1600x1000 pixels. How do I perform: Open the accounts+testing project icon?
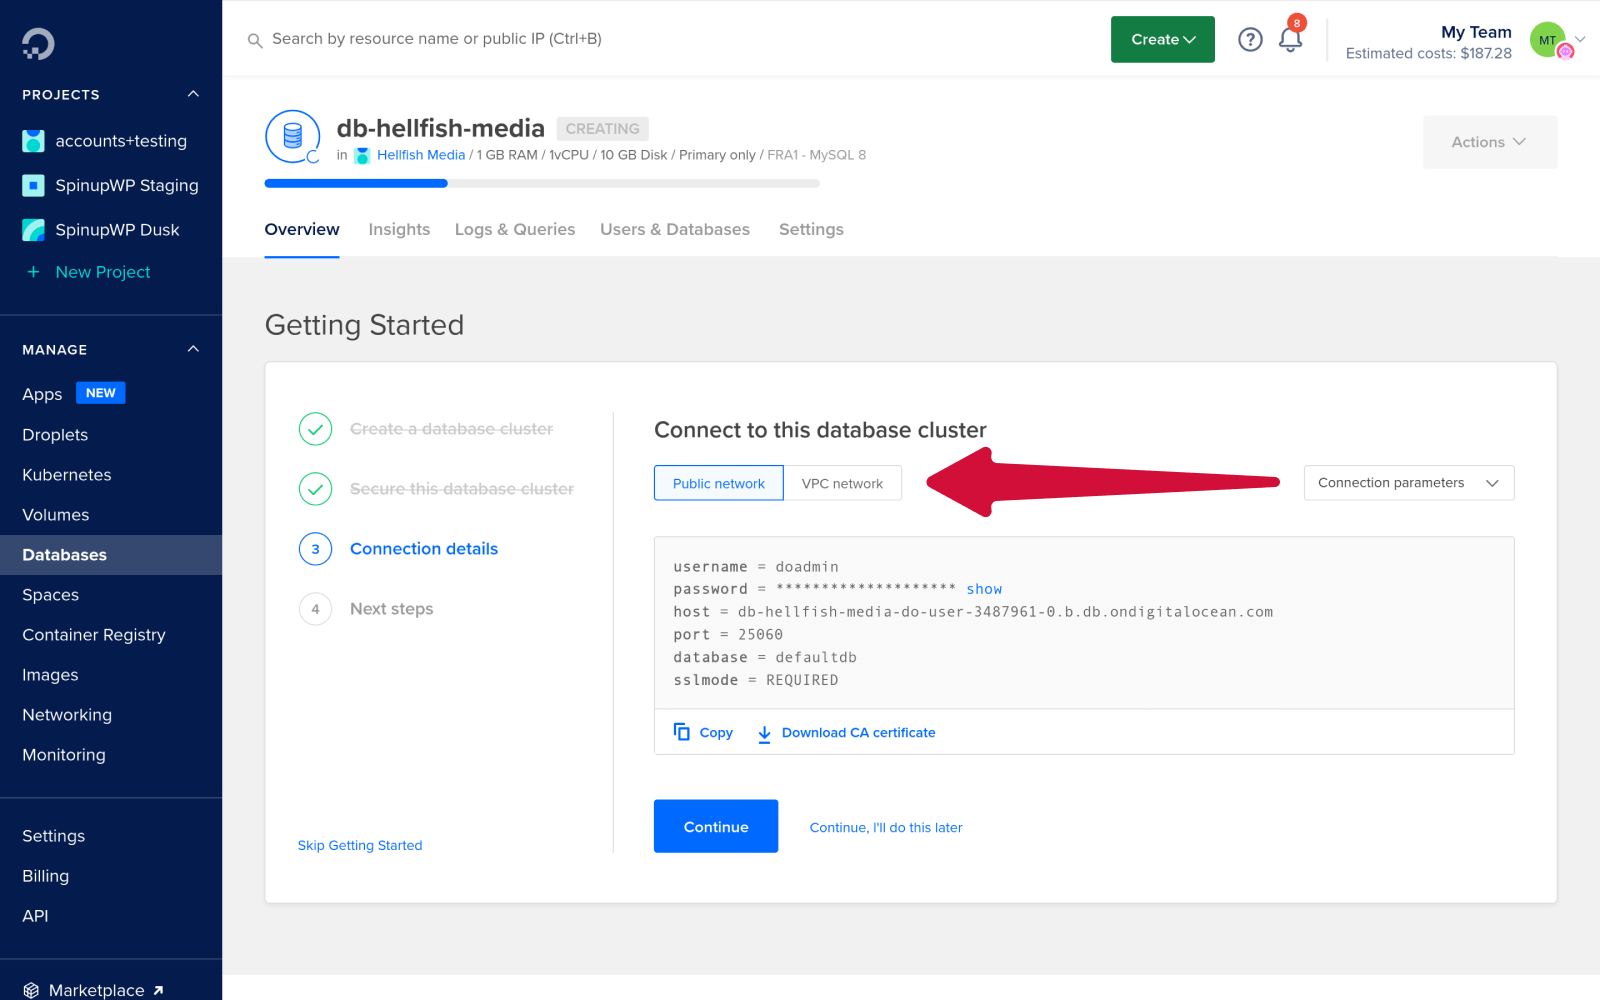pos(33,140)
